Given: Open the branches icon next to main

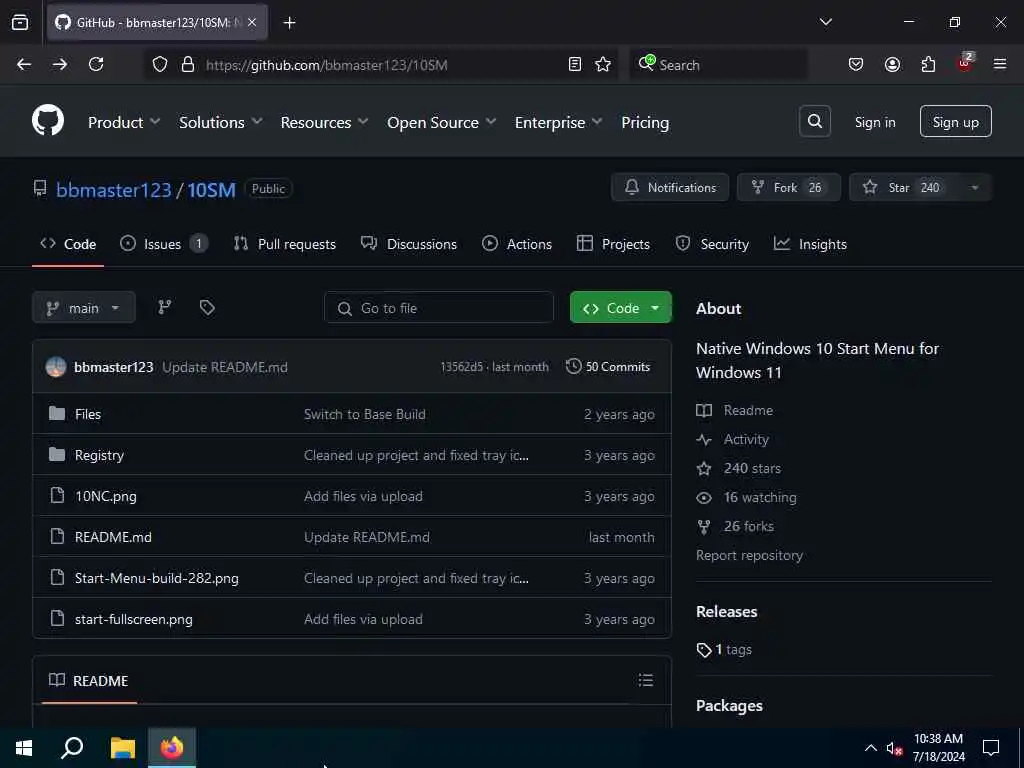Looking at the screenshot, I should [x=165, y=308].
